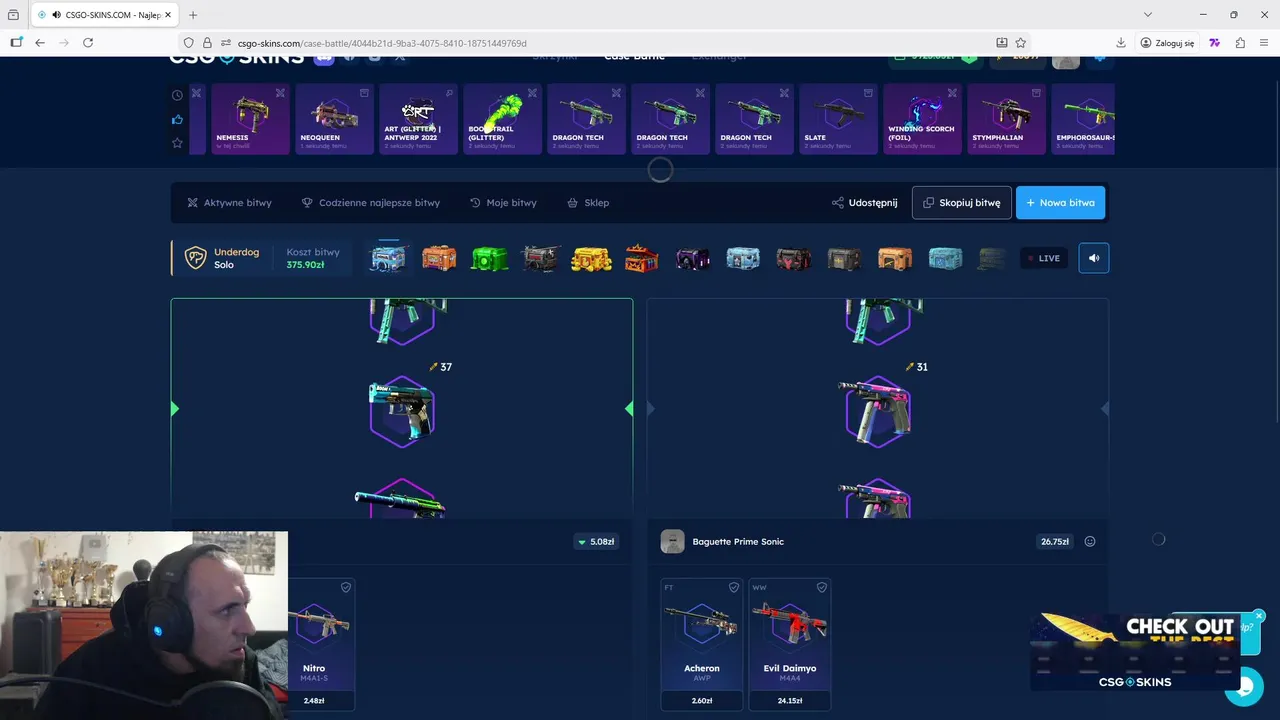Select the golden treasure chest case icon
Viewport: 1280px width, 720px height.
pyautogui.click(x=591, y=258)
